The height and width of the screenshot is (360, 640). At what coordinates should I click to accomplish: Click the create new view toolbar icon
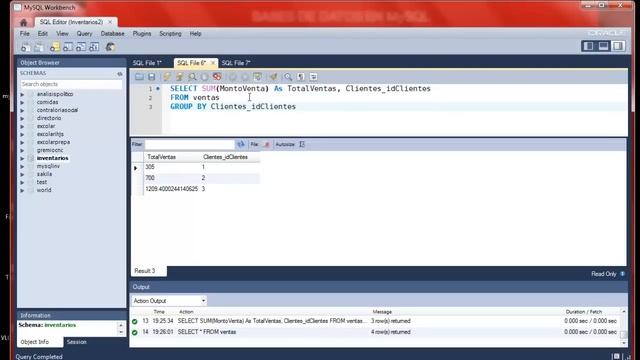tap(81, 47)
